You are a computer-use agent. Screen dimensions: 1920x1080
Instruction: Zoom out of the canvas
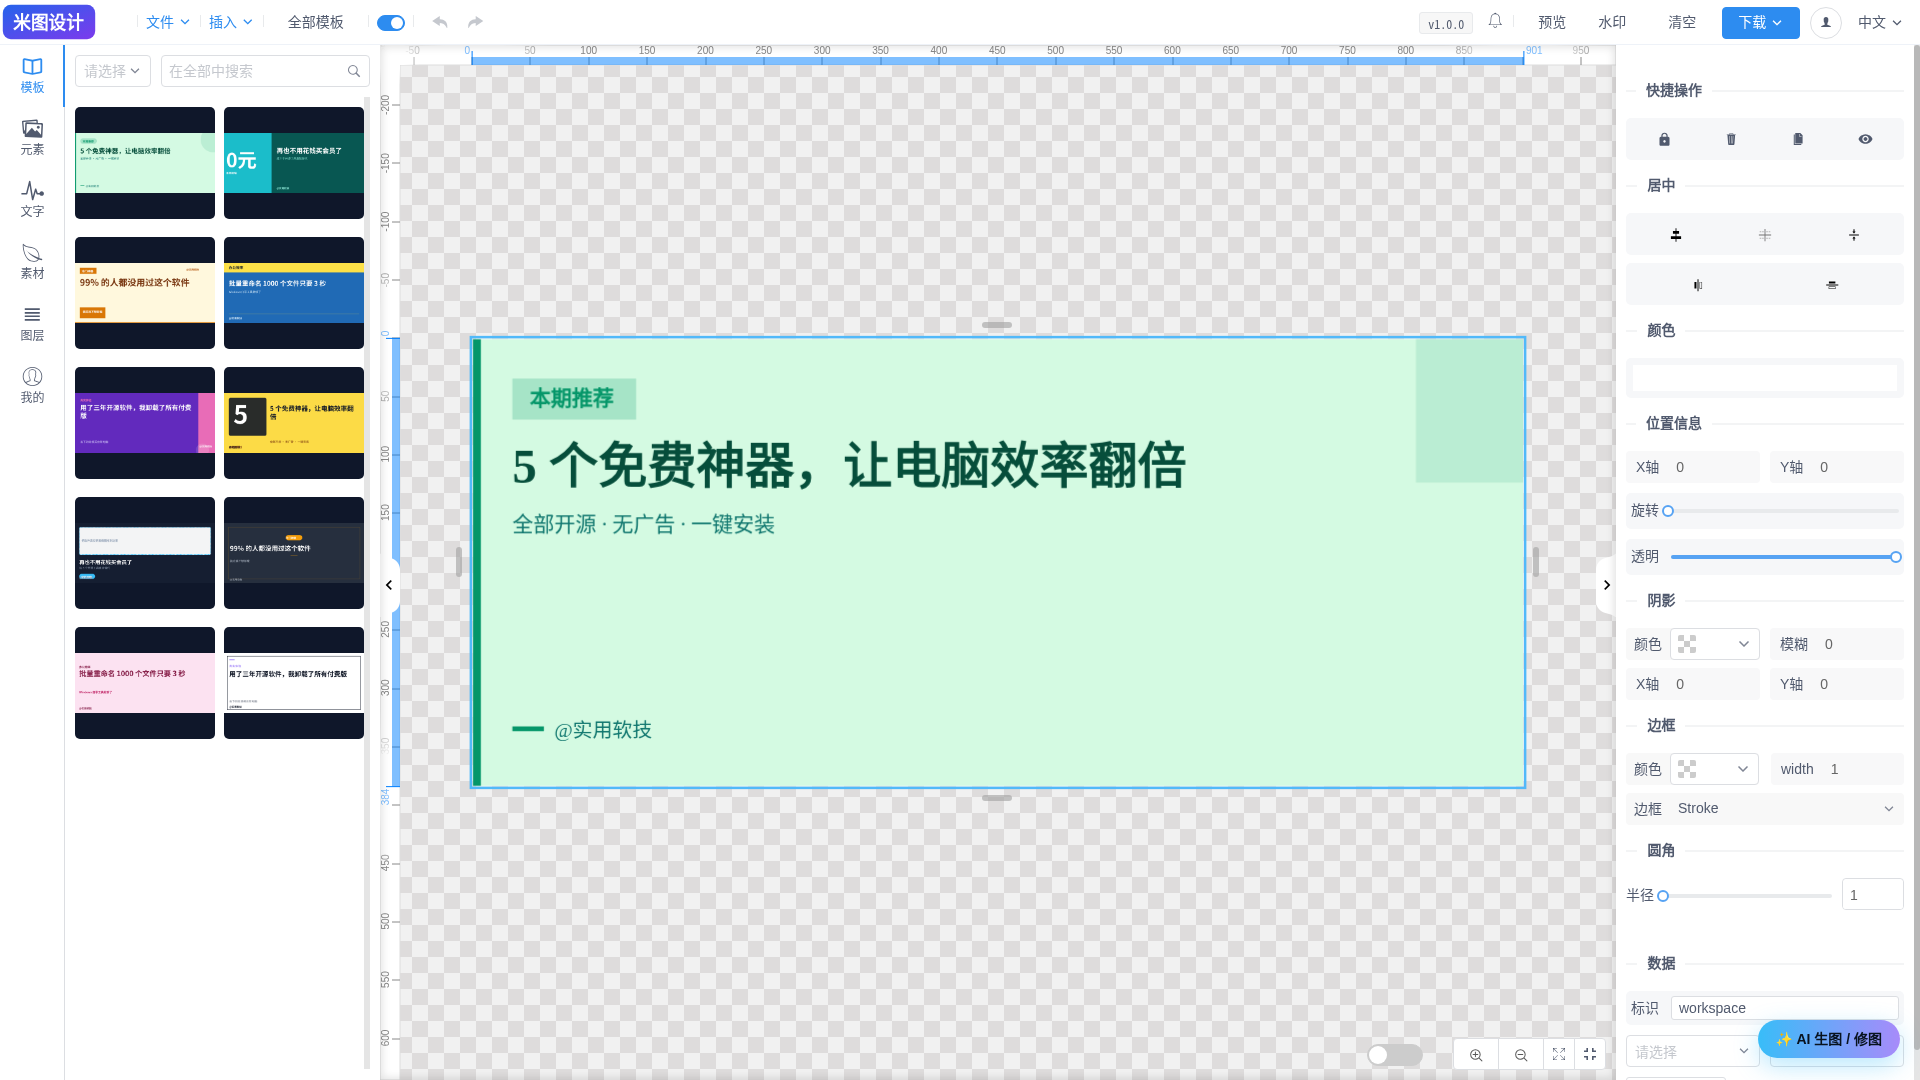tap(1521, 1055)
